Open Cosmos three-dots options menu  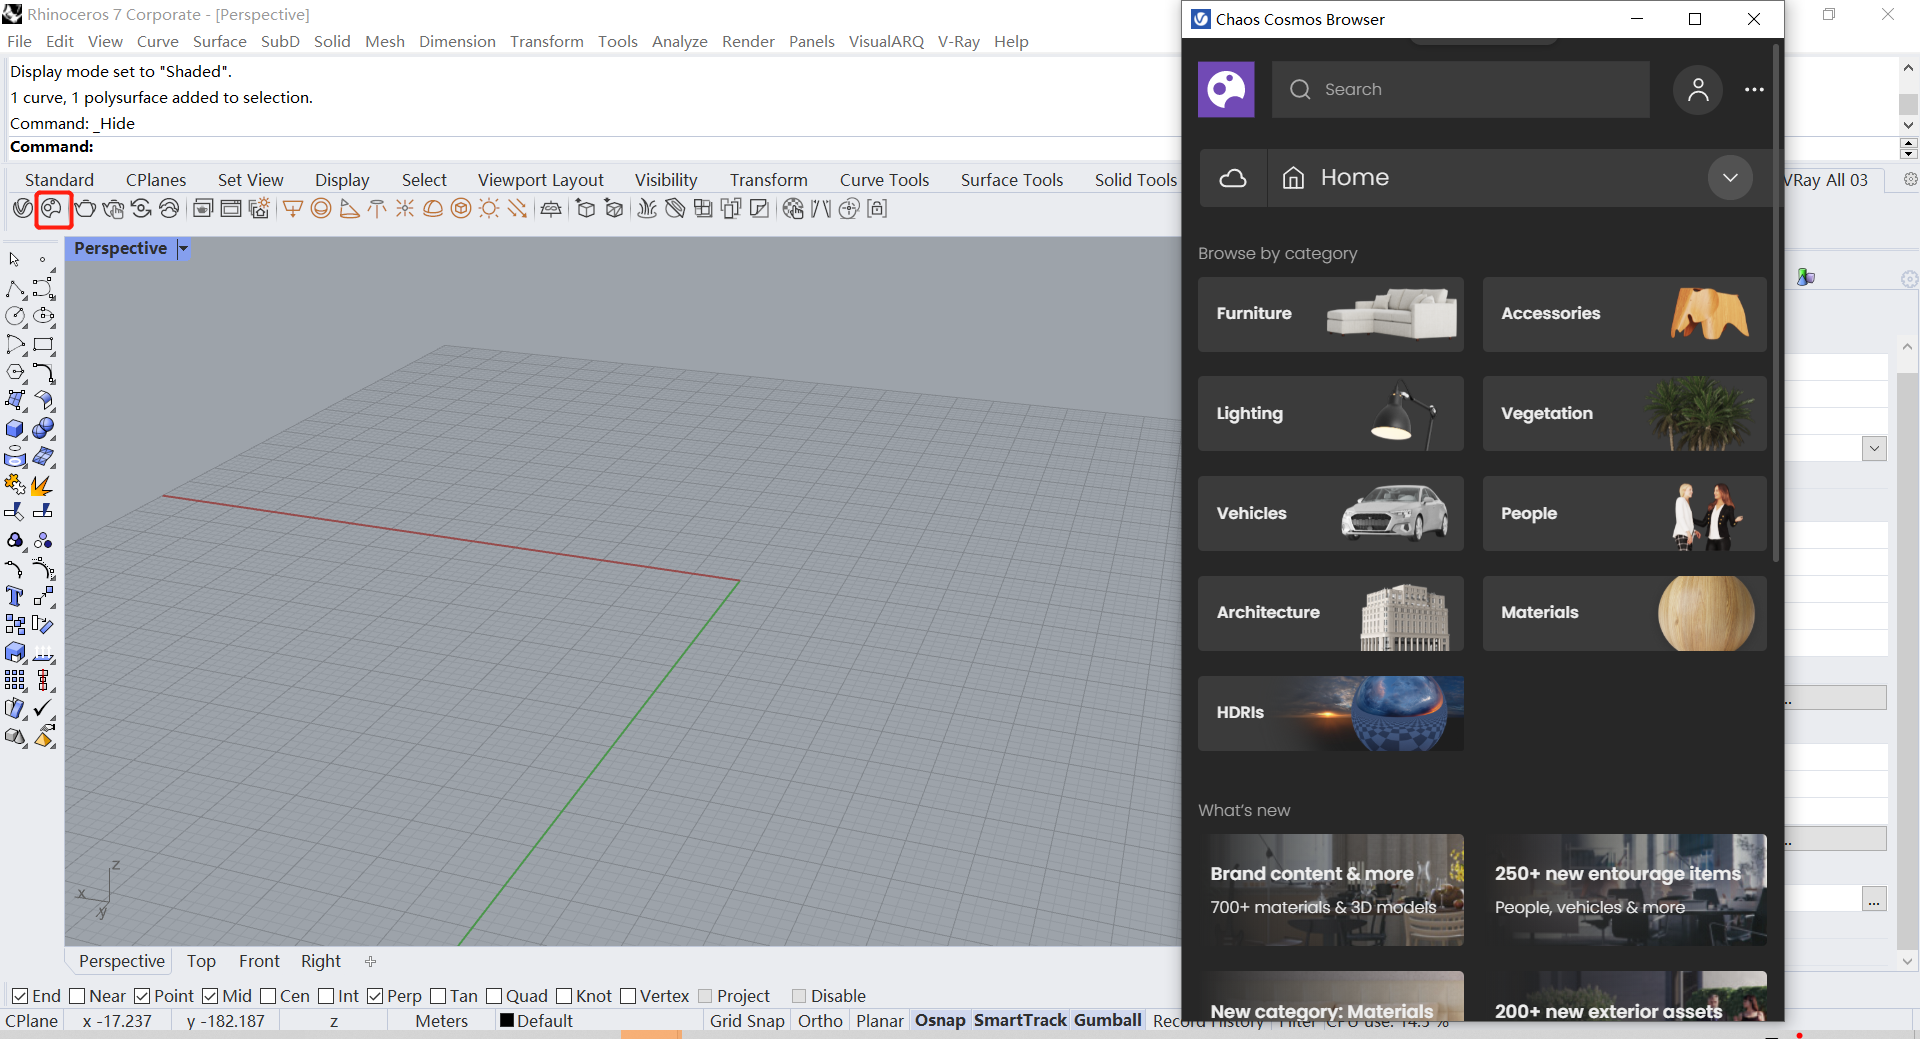pyautogui.click(x=1754, y=89)
